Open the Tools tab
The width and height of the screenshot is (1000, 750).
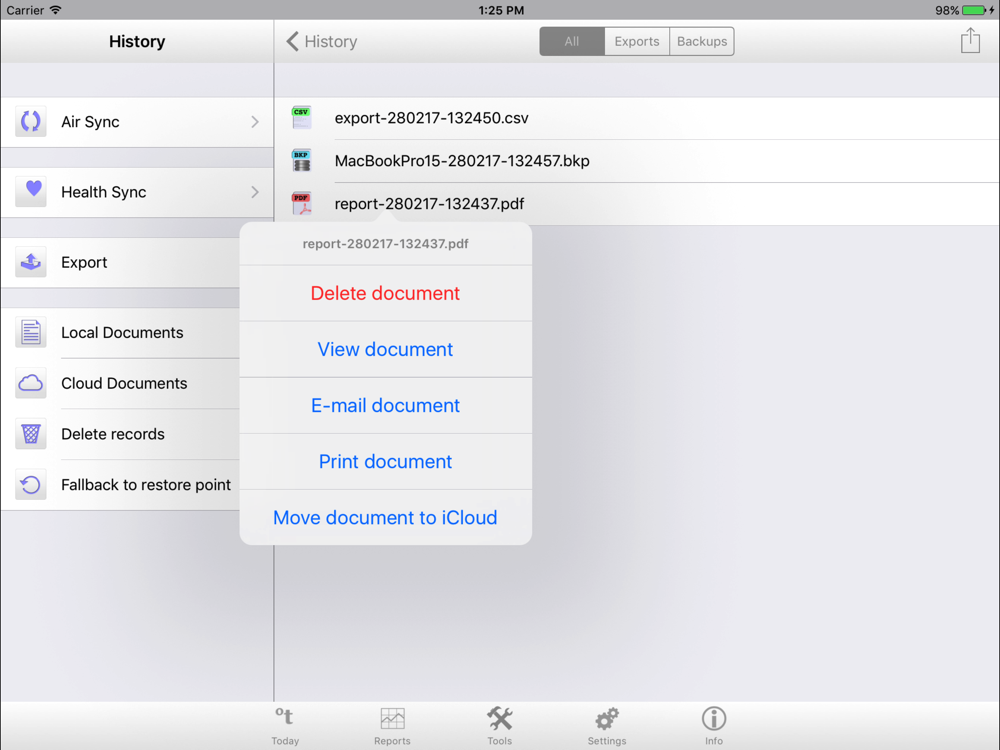click(x=499, y=726)
